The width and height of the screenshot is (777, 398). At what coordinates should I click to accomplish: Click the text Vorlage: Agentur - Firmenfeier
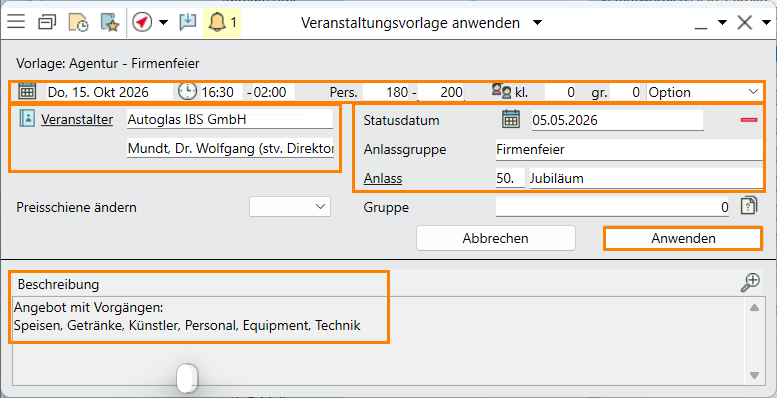pos(108,63)
